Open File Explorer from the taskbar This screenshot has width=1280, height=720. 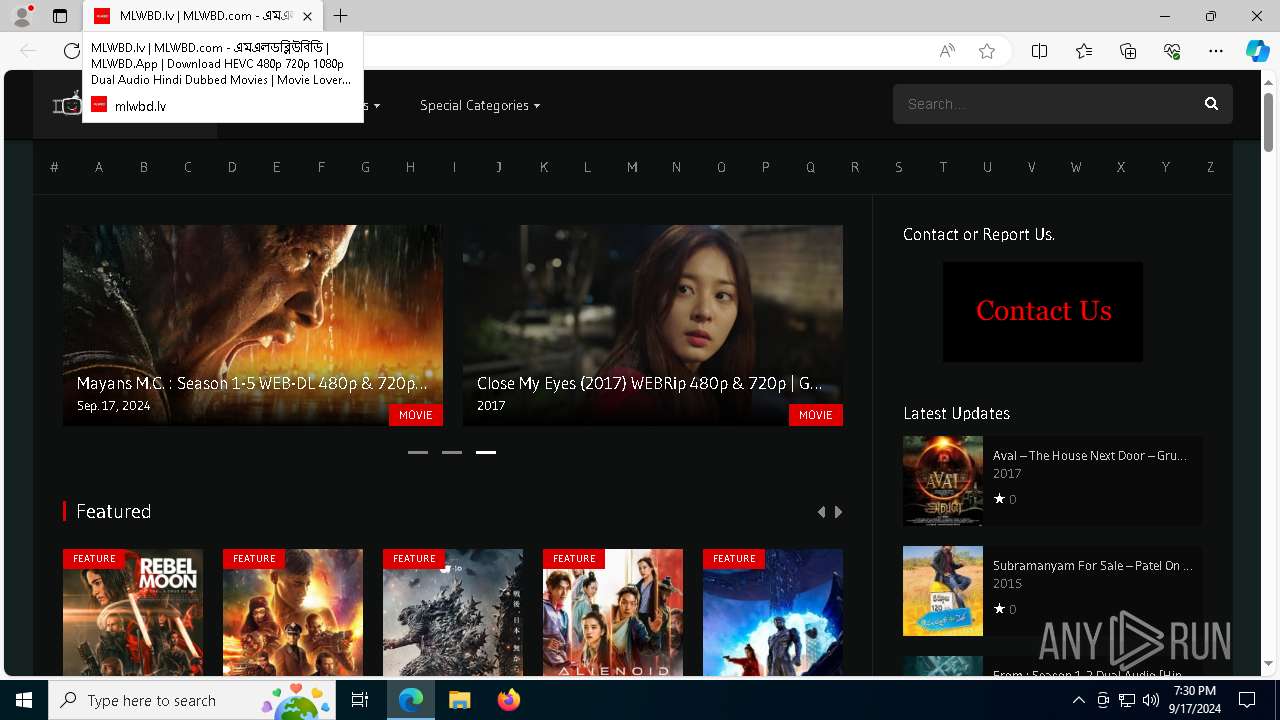click(x=459, y=700)
